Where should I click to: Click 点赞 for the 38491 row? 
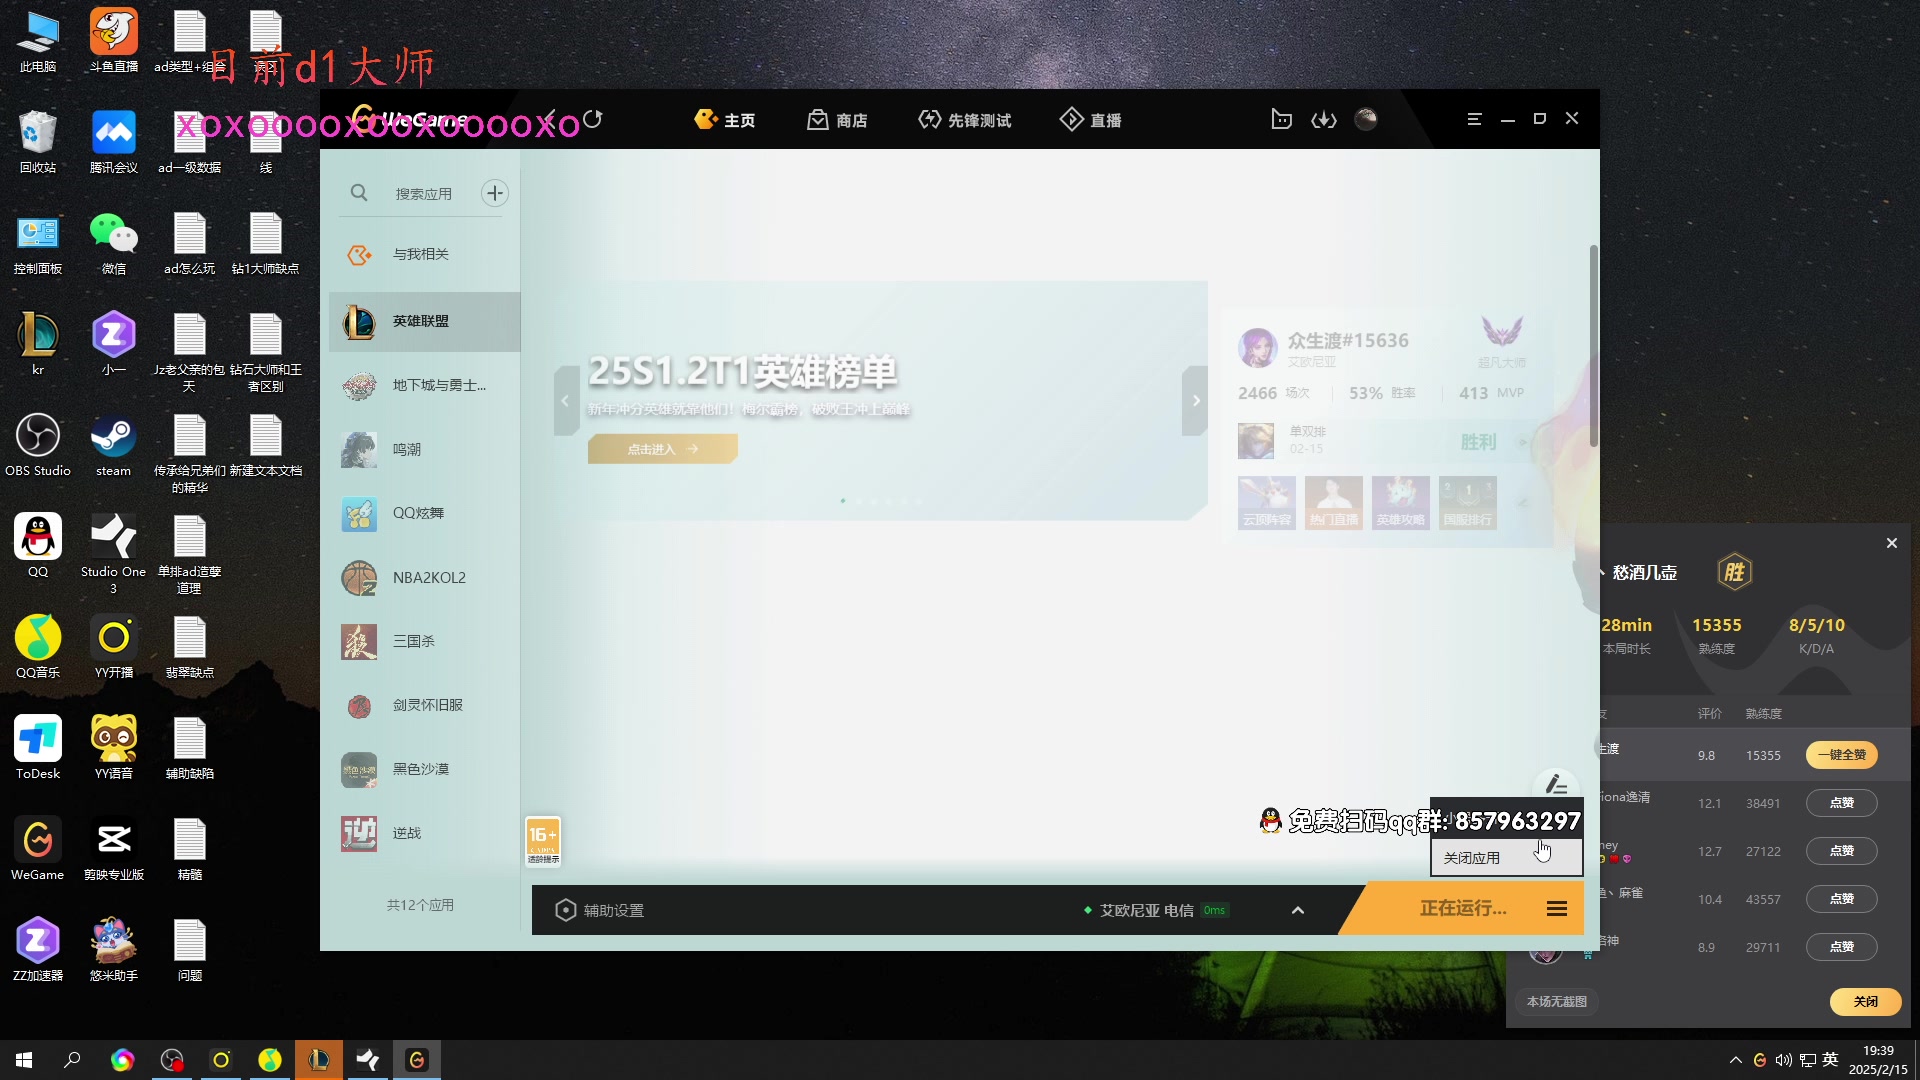[x=1842, y=803]
